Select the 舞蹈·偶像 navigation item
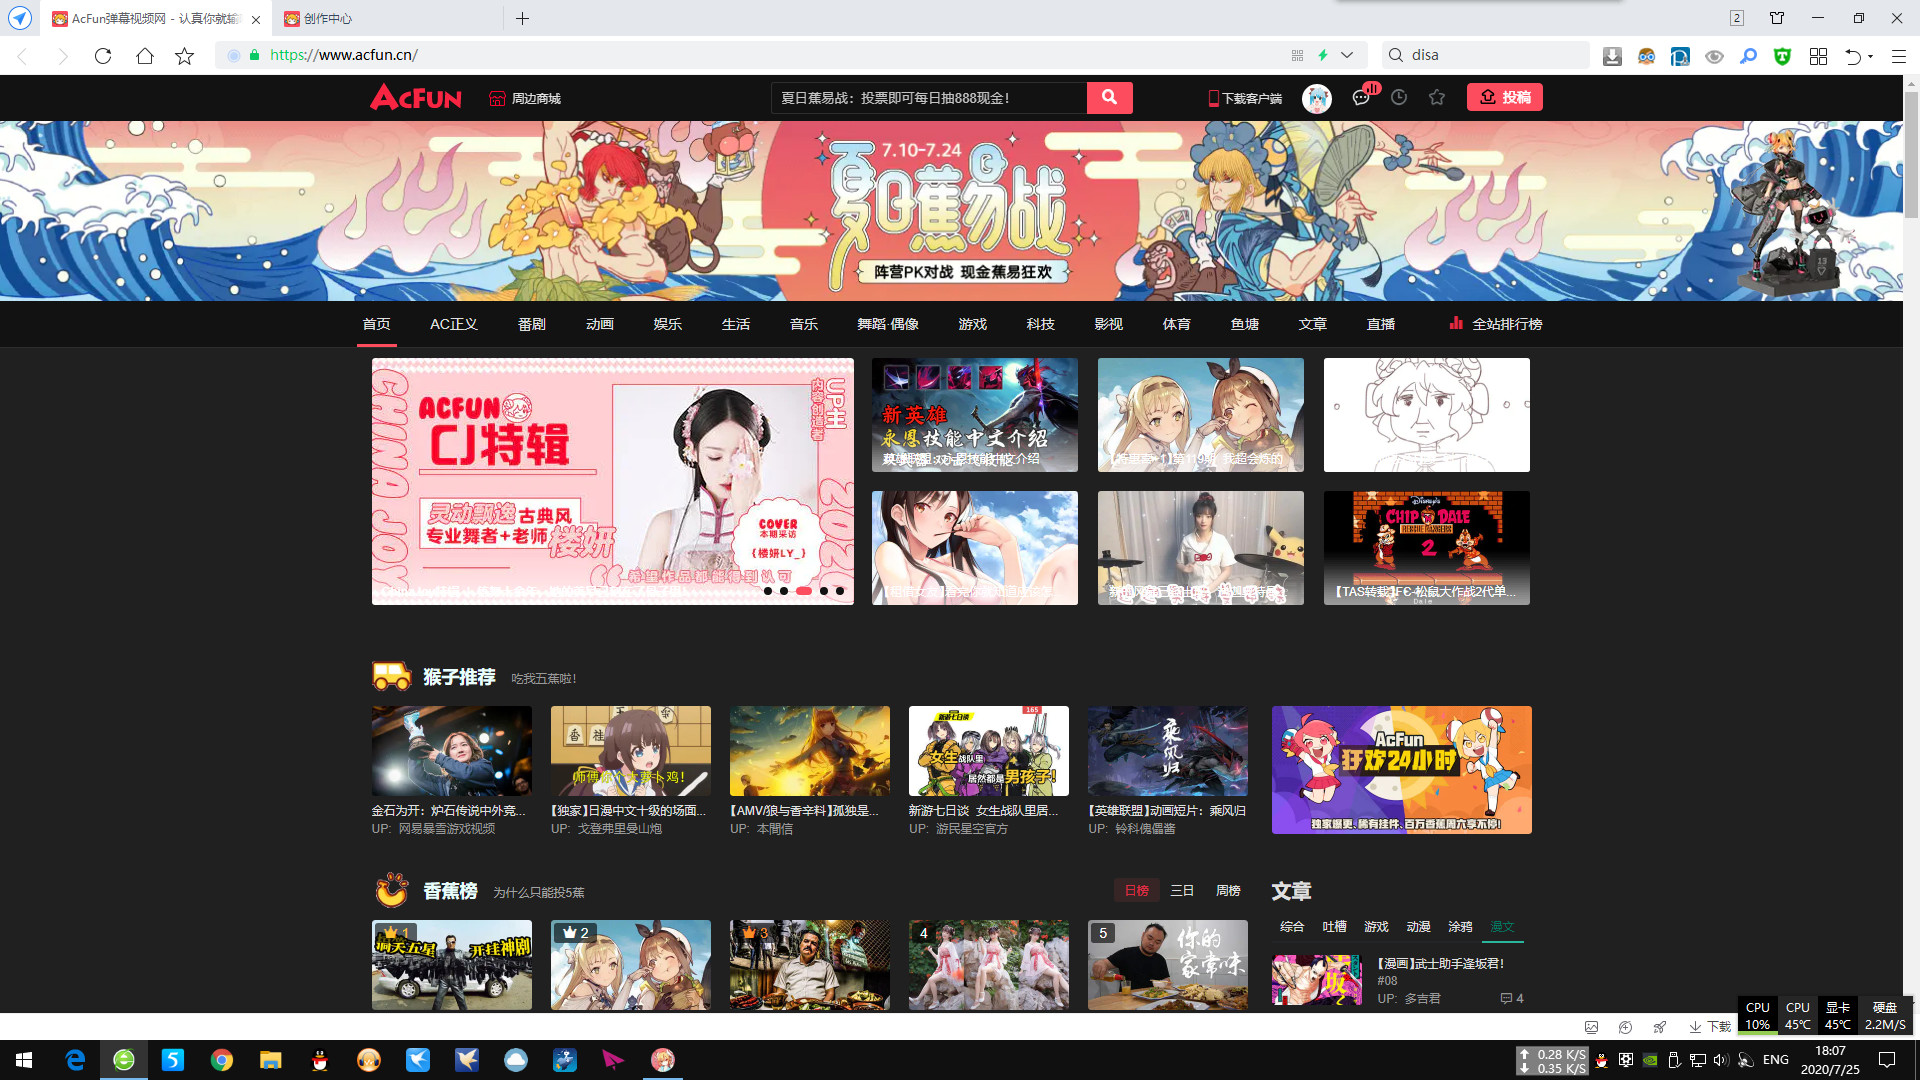Image resolution: width=1920 pixels, height=1080 pixels. point(888,324)
